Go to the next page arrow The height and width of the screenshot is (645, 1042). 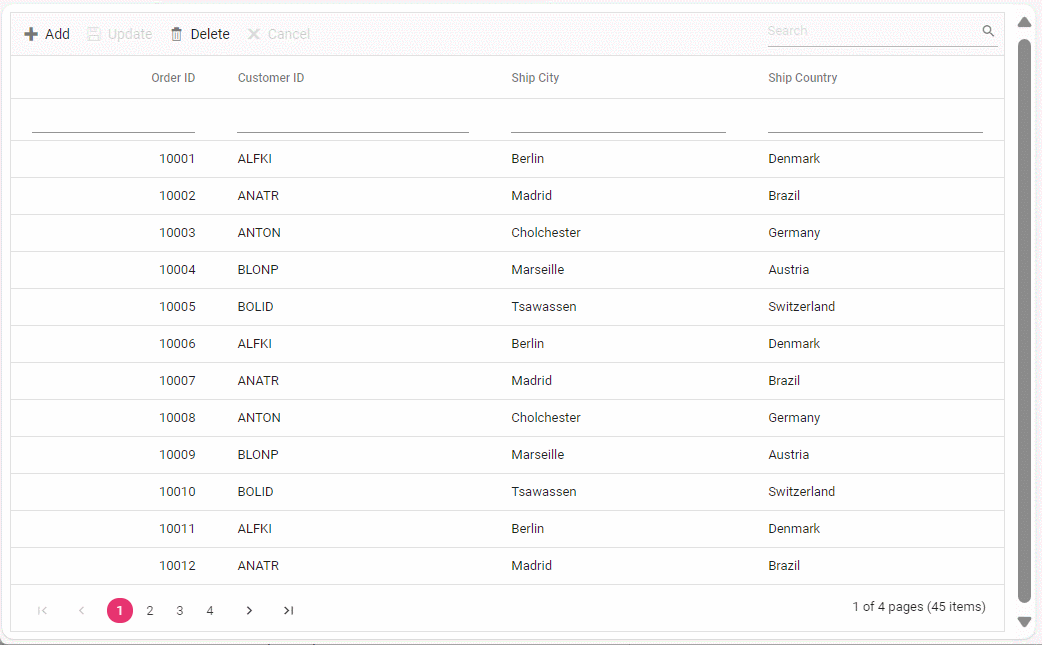coord(249,610)
